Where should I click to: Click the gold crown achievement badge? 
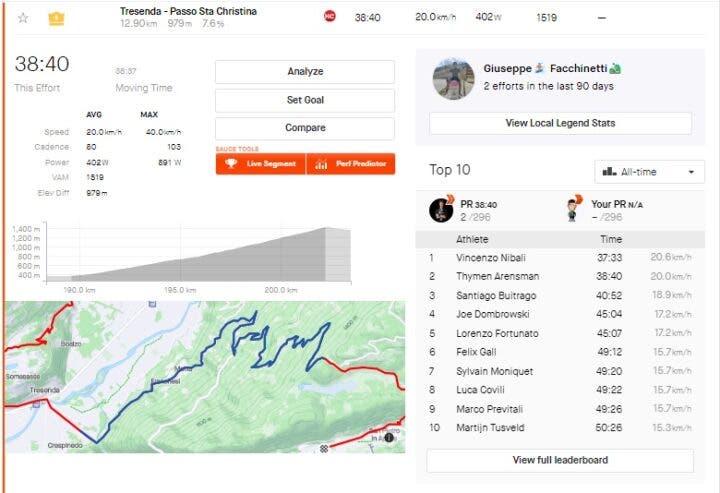(56, 17)
